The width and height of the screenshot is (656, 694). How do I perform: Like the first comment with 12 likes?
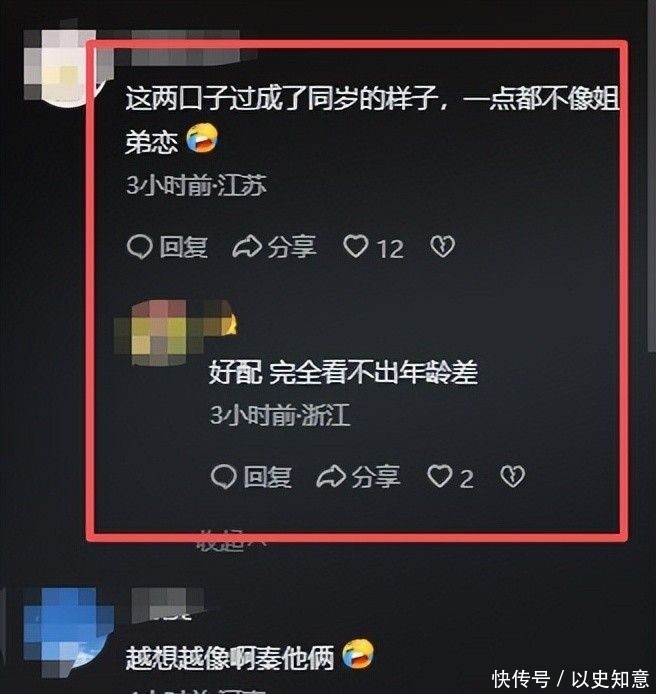point(356,246)
